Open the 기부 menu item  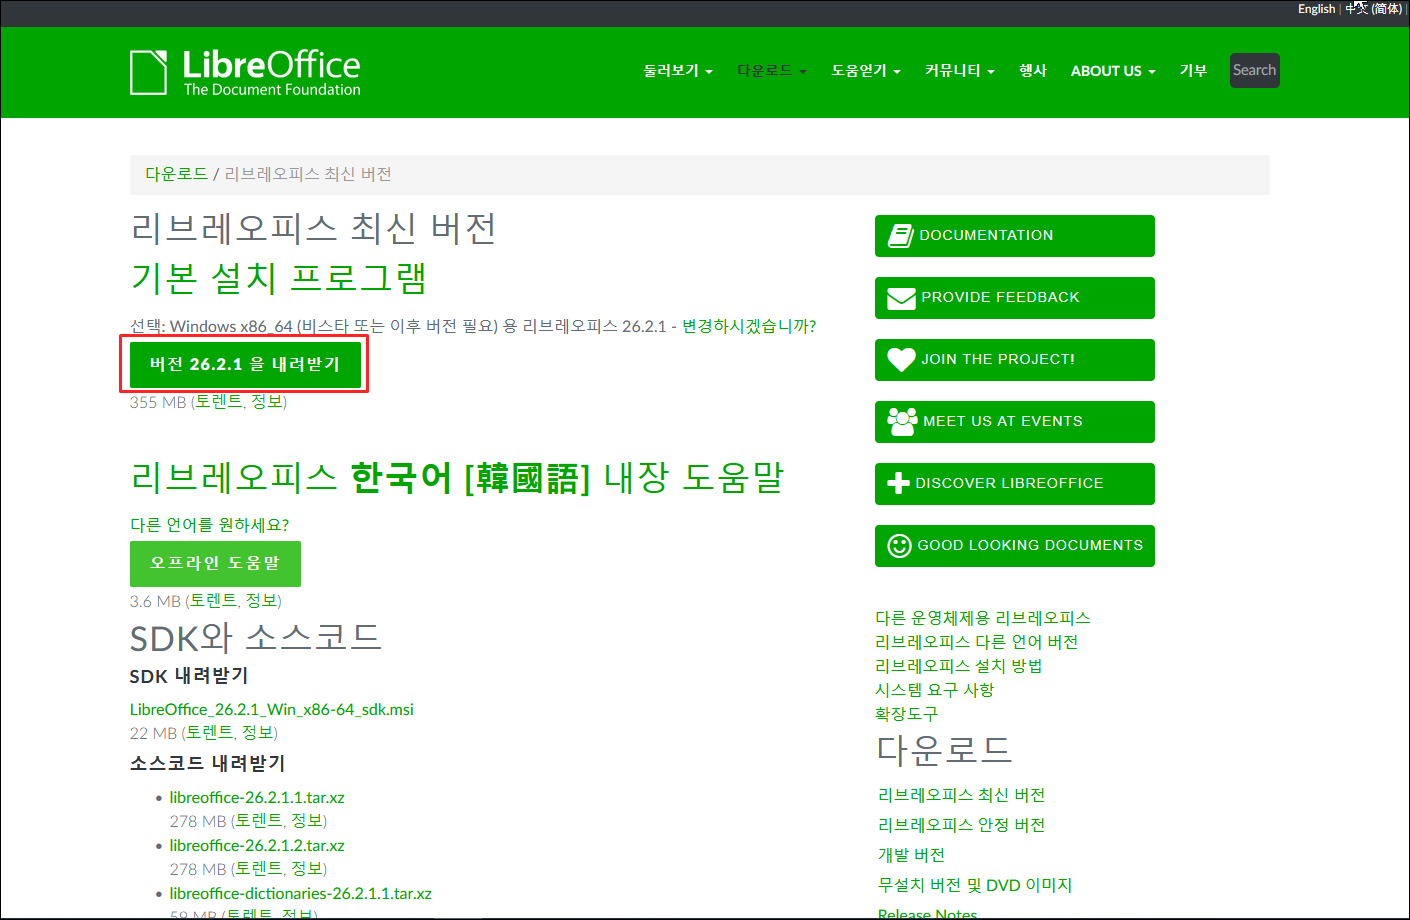[x=1193, y=71]
